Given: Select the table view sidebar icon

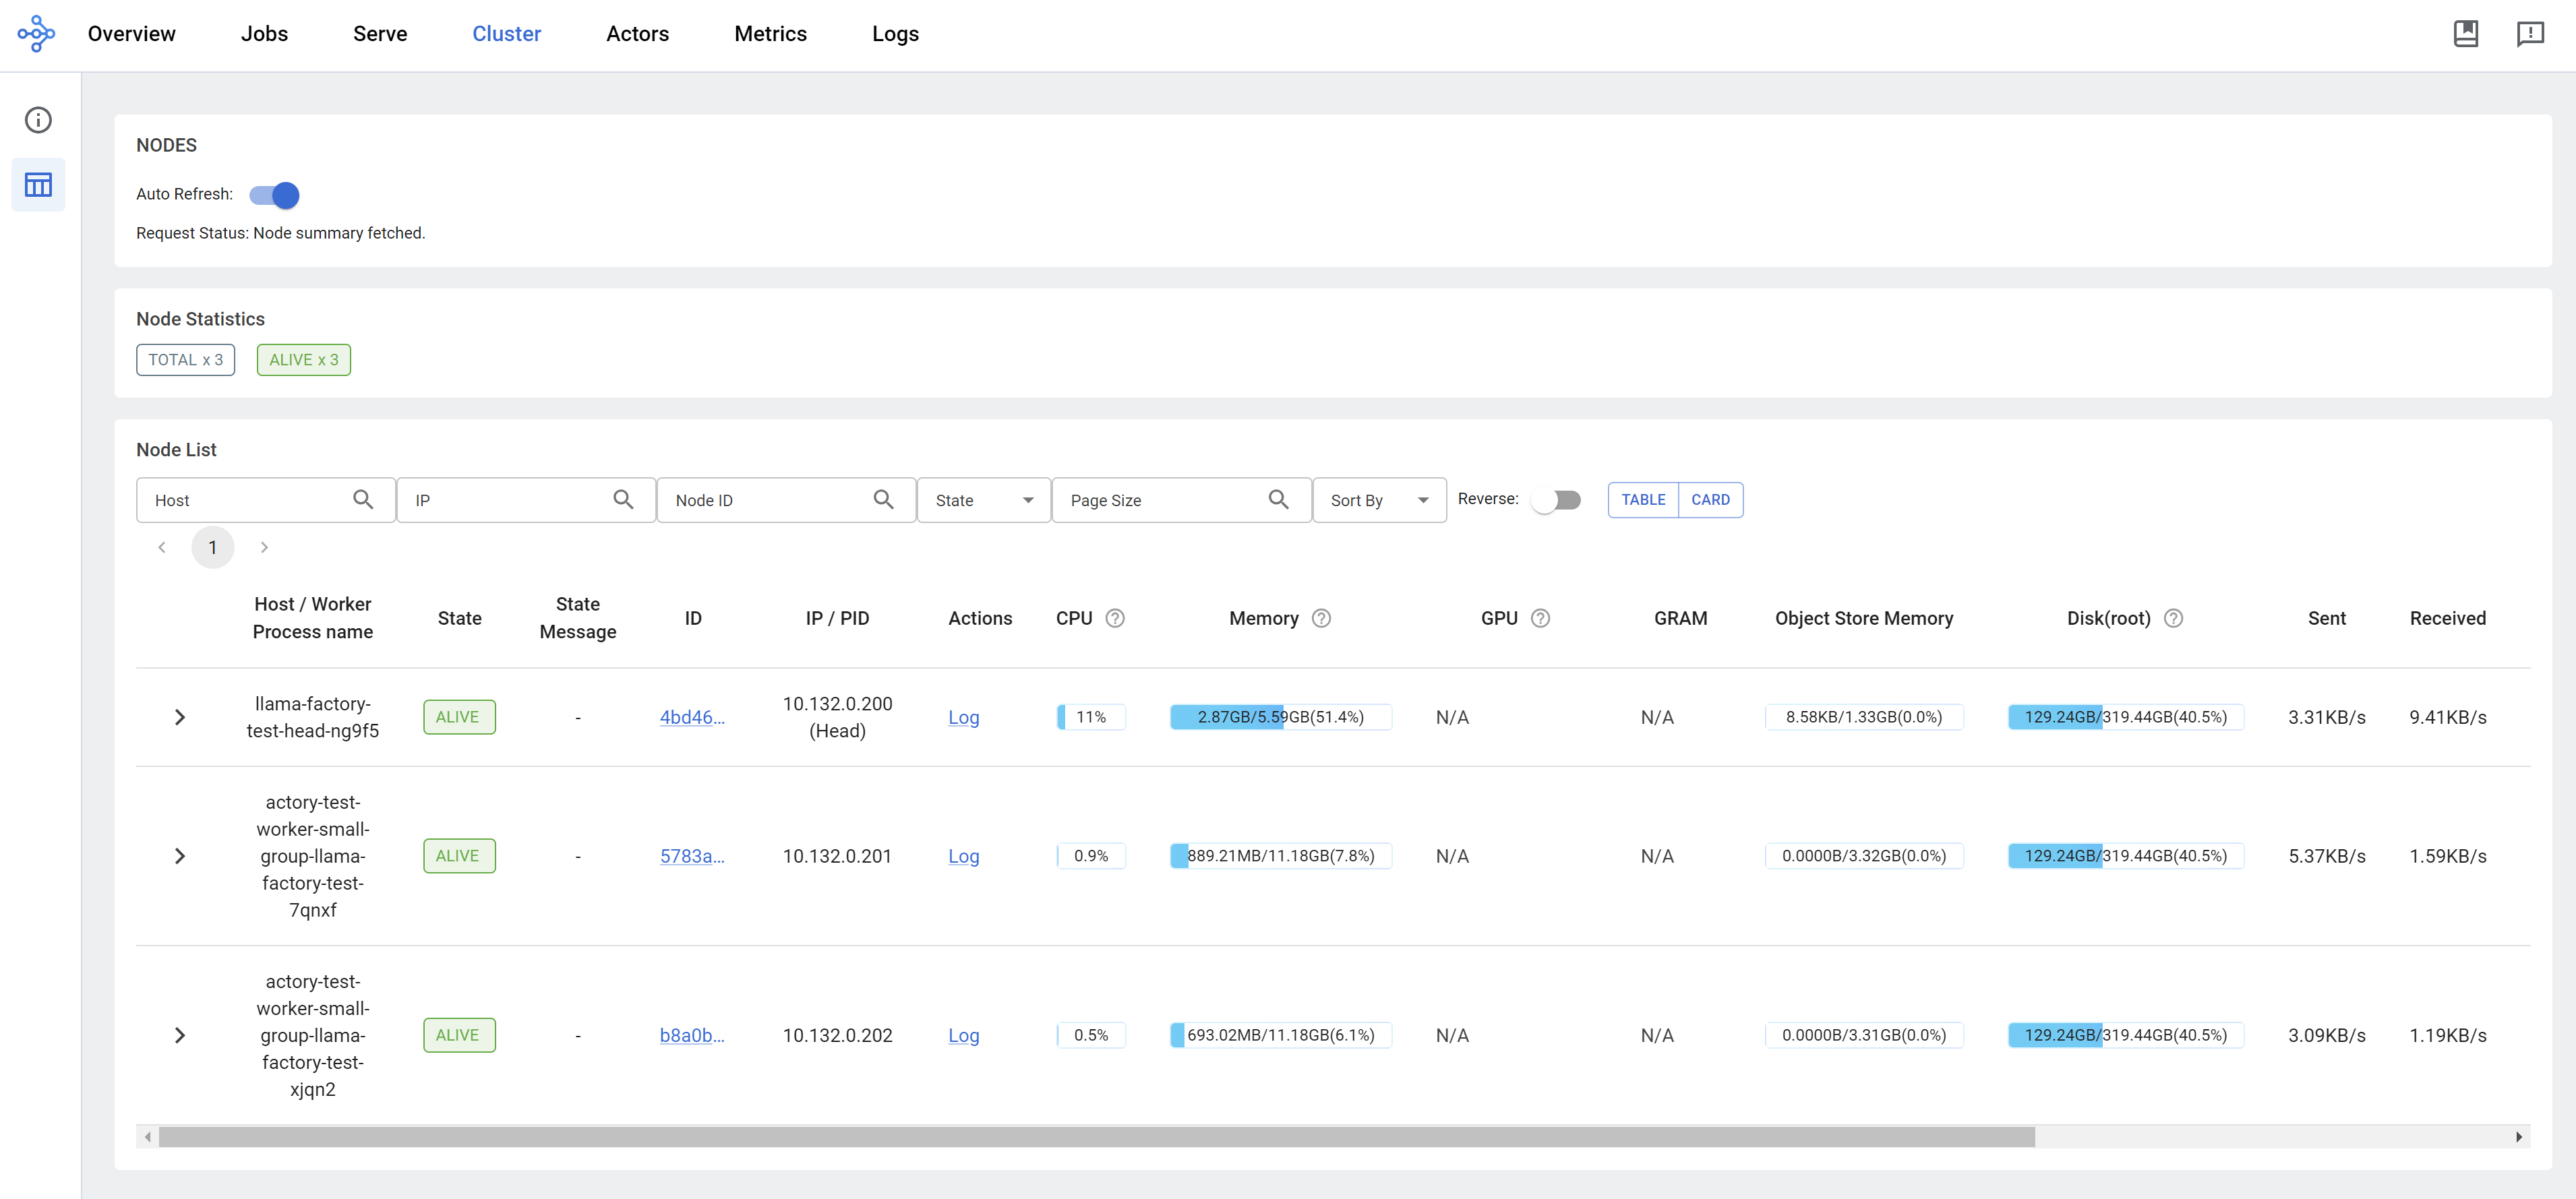Looking at the screenshot, I should 38,185.
